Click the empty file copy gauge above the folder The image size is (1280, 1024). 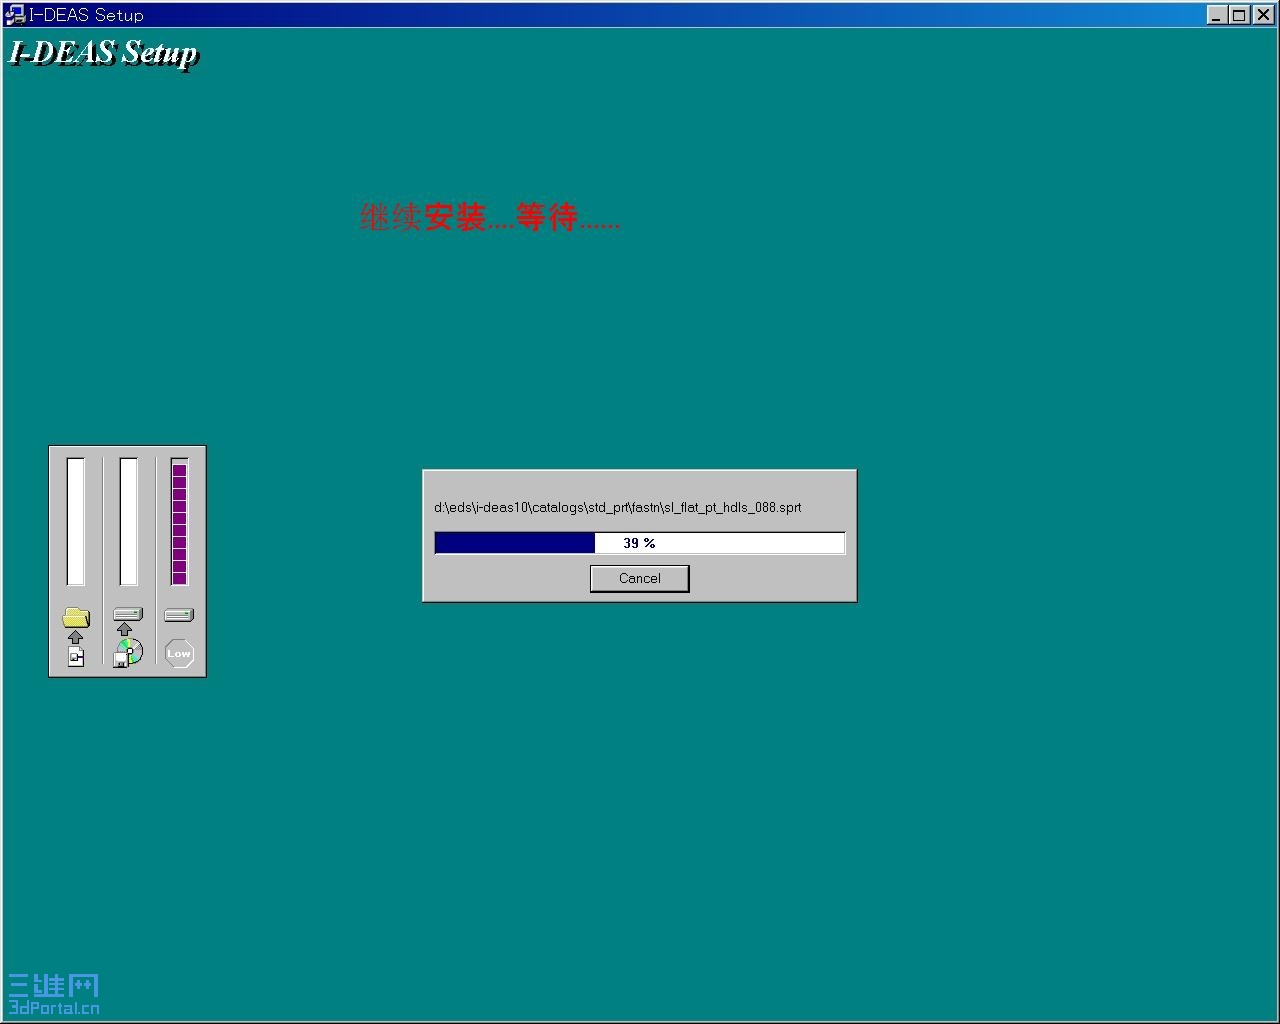[76, 522]
